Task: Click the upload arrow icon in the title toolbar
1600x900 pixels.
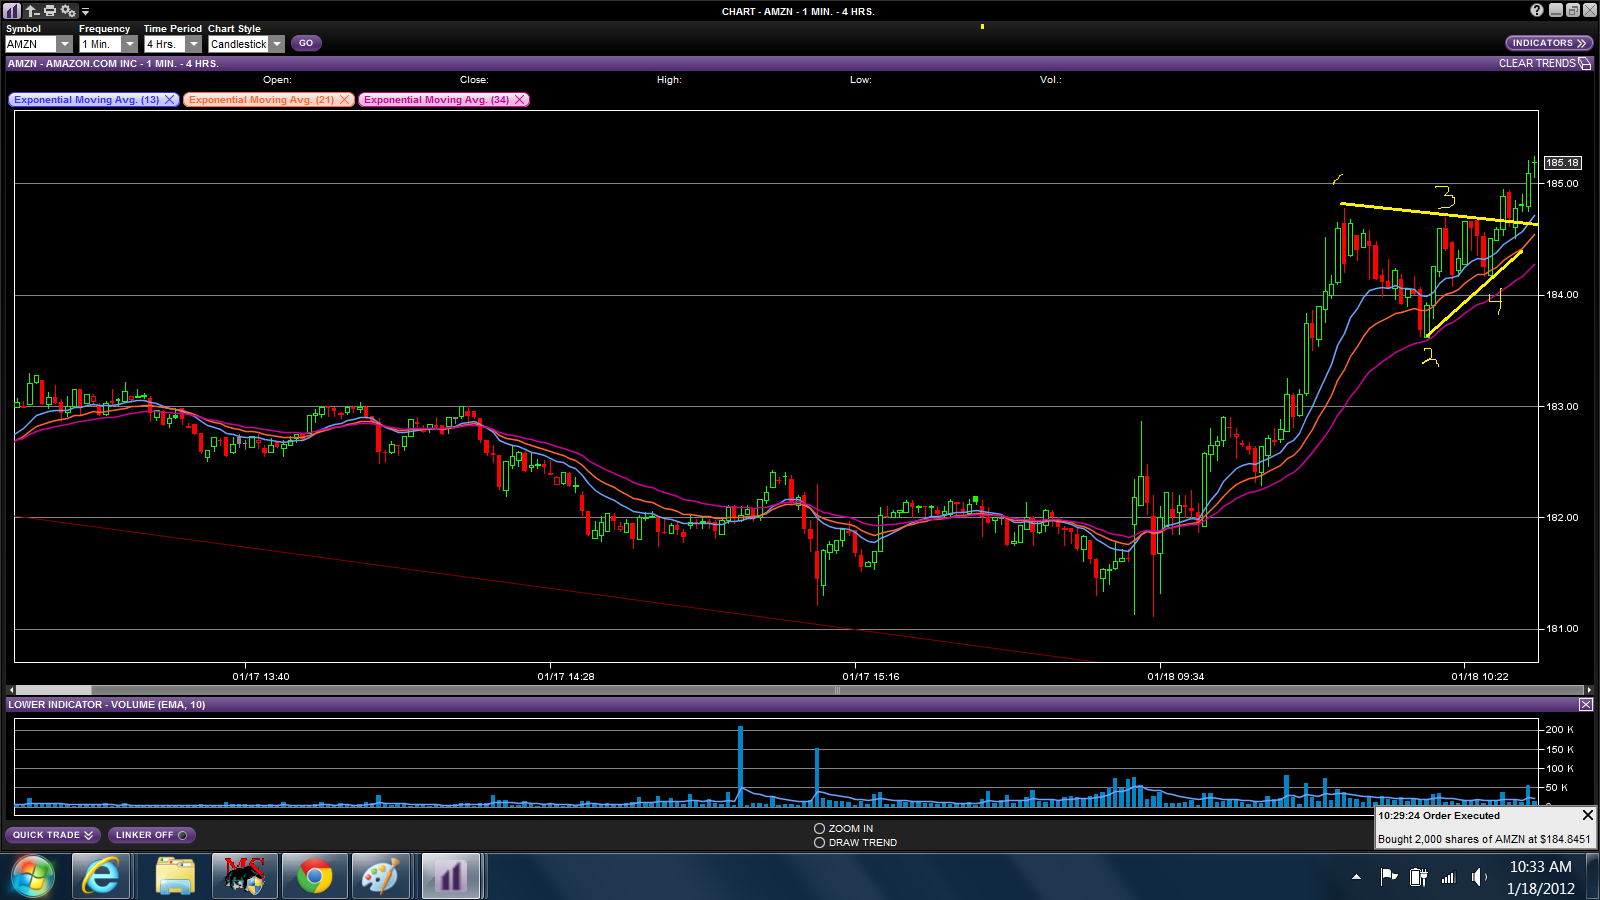Action: click(x=32, y=11)
